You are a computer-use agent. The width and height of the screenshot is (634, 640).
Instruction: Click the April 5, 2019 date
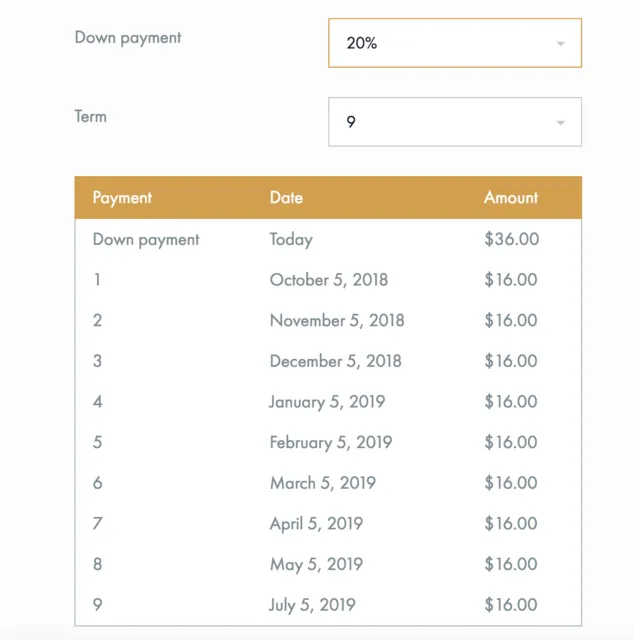[x=316, y=524]
